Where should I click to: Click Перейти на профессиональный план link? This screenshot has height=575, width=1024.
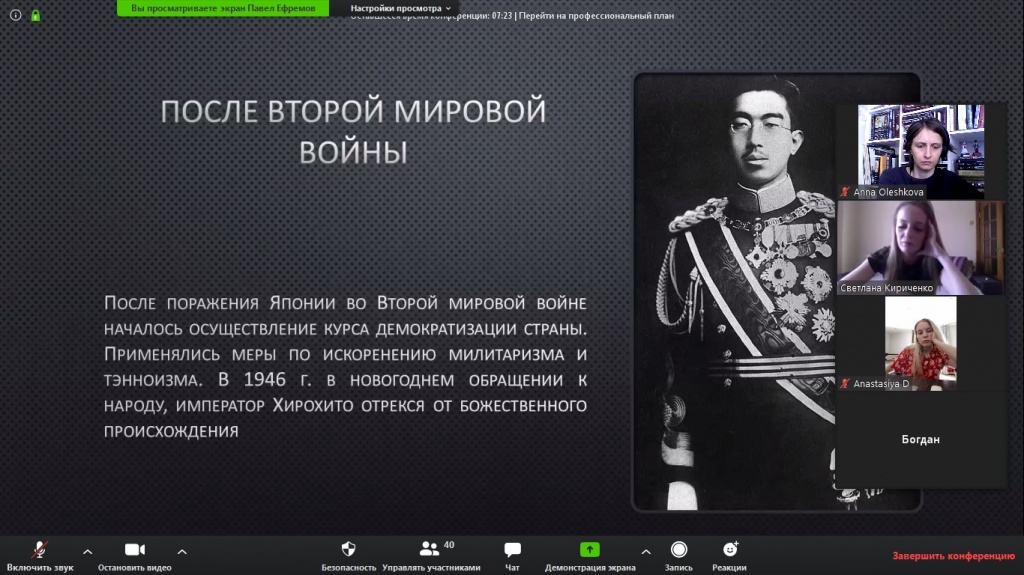[594, 16]
